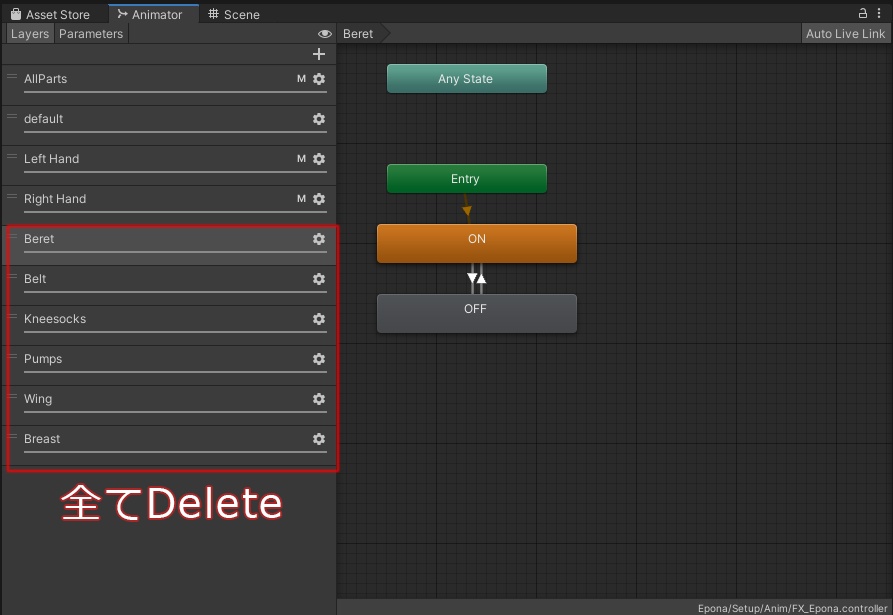This screenshot has height=615, width=893.
Task: Select the default layer name
Action: (43, 119)
